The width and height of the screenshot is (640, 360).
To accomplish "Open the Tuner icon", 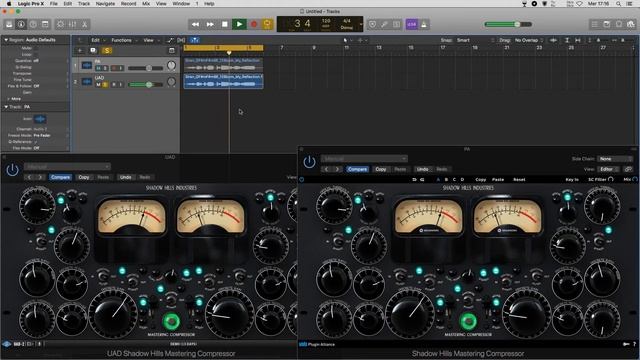I will [384, 24].
